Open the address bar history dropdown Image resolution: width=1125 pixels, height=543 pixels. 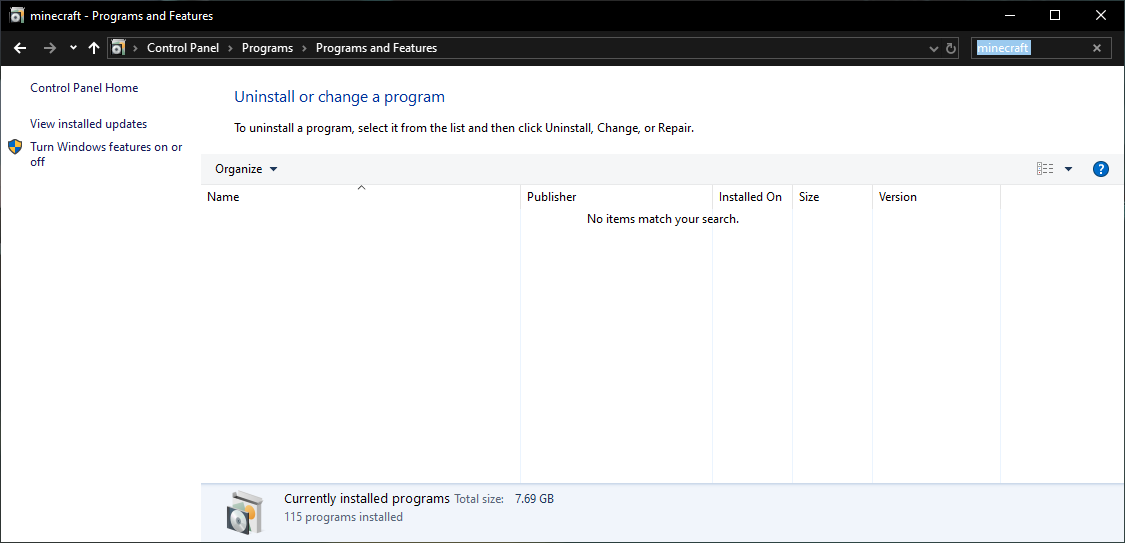click(933, 49)
